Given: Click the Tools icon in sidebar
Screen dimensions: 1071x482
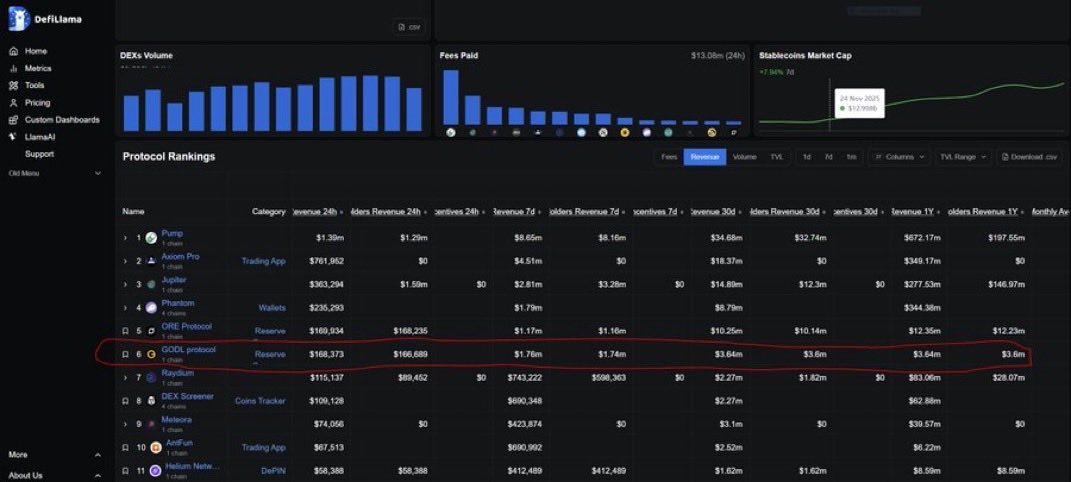Looking at the screenshot, I should point(13,85).
